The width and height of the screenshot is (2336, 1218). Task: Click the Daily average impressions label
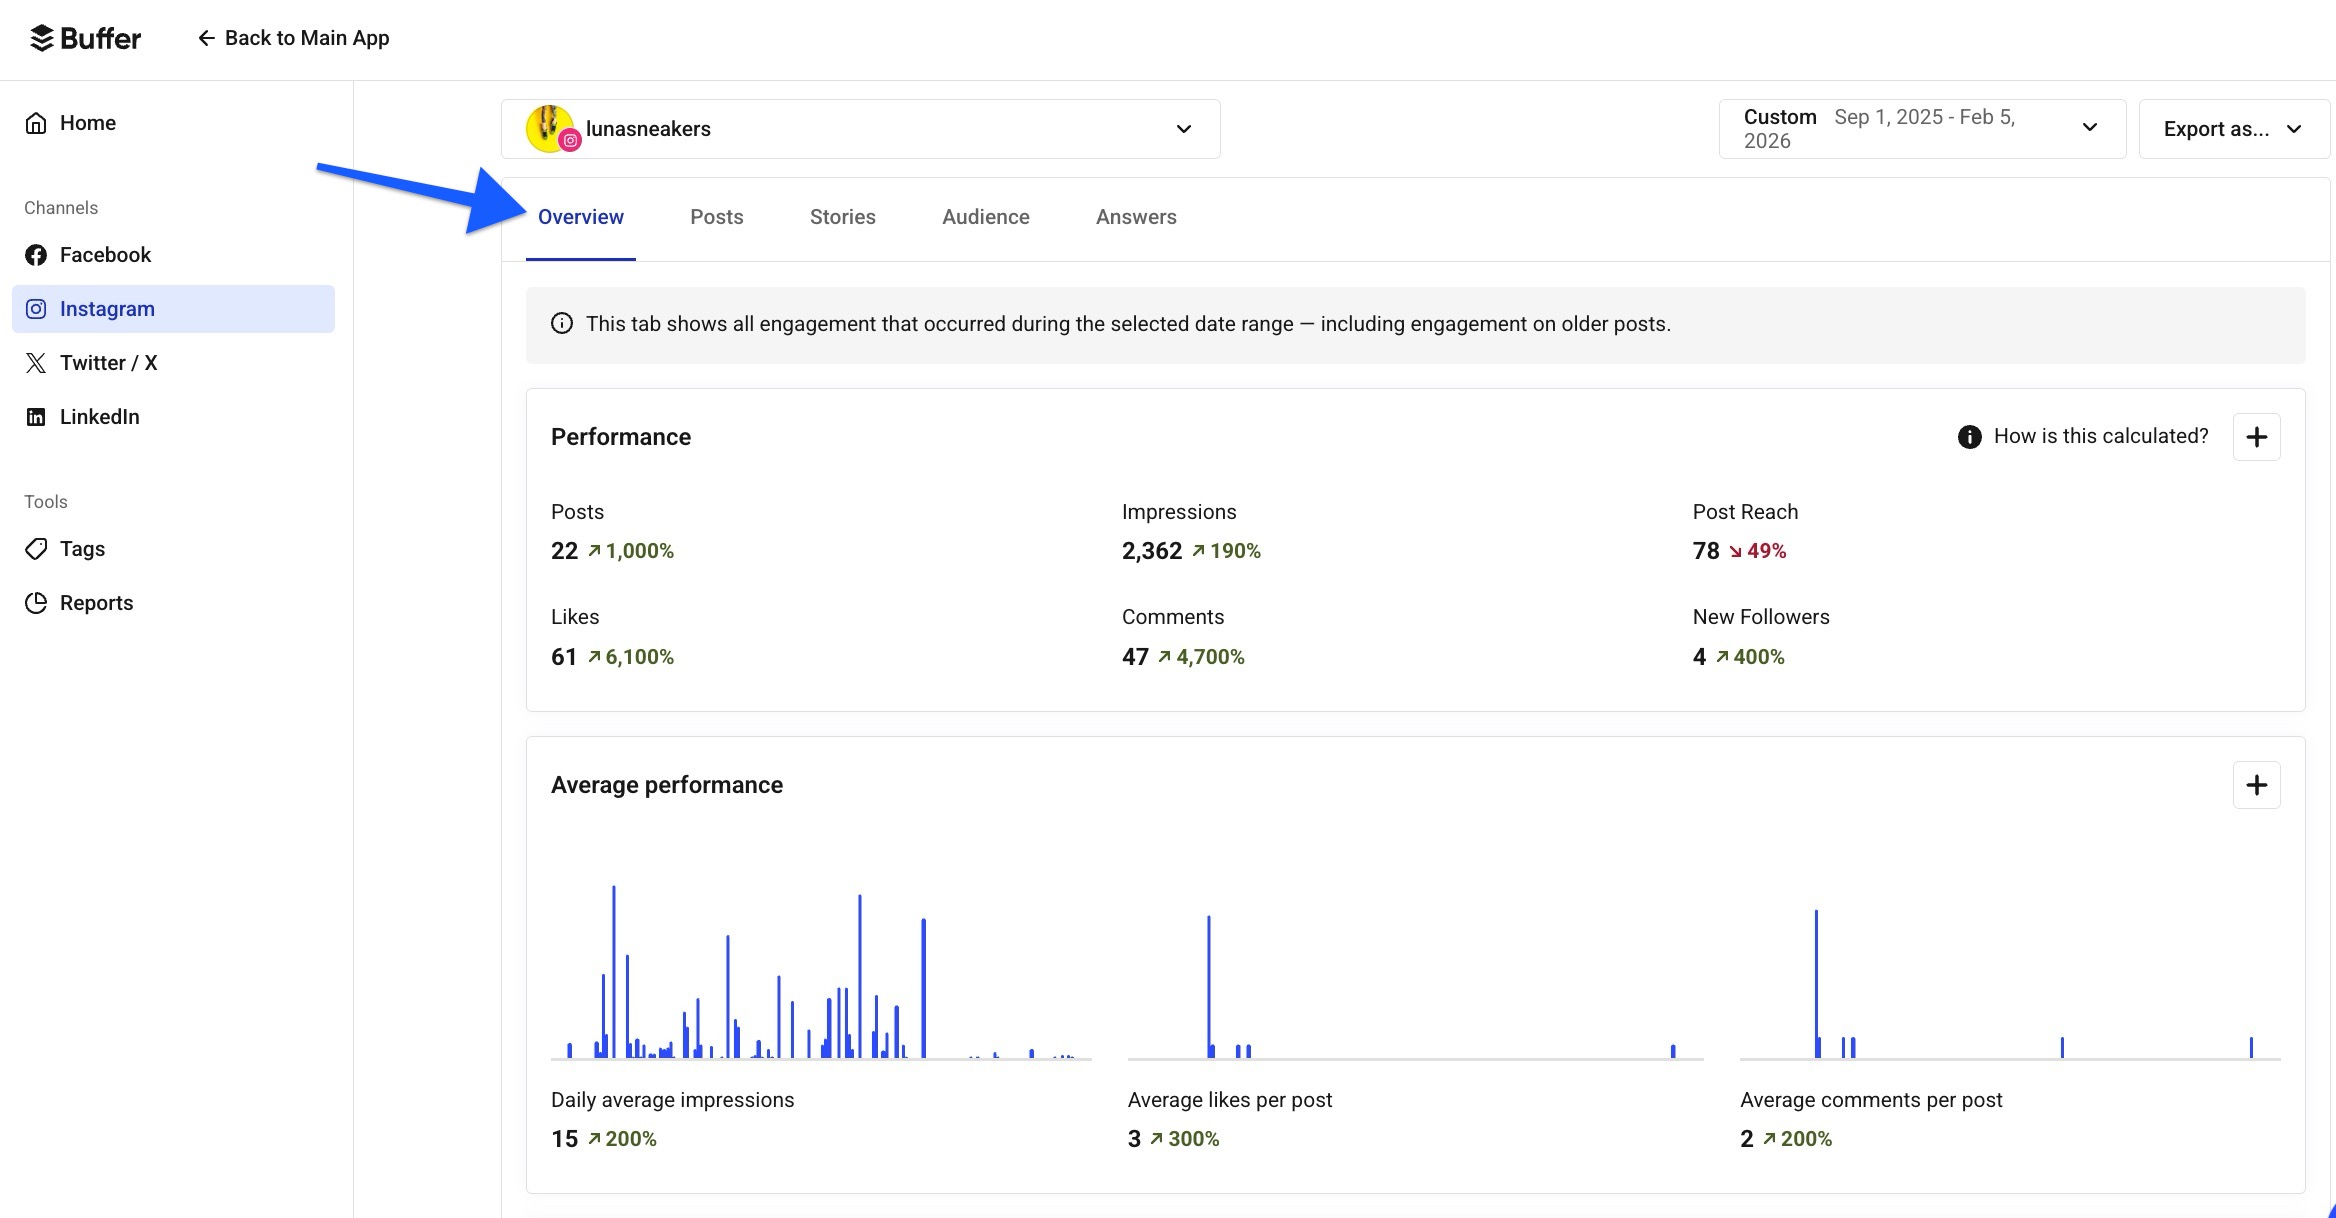[x=673, y=1100]
